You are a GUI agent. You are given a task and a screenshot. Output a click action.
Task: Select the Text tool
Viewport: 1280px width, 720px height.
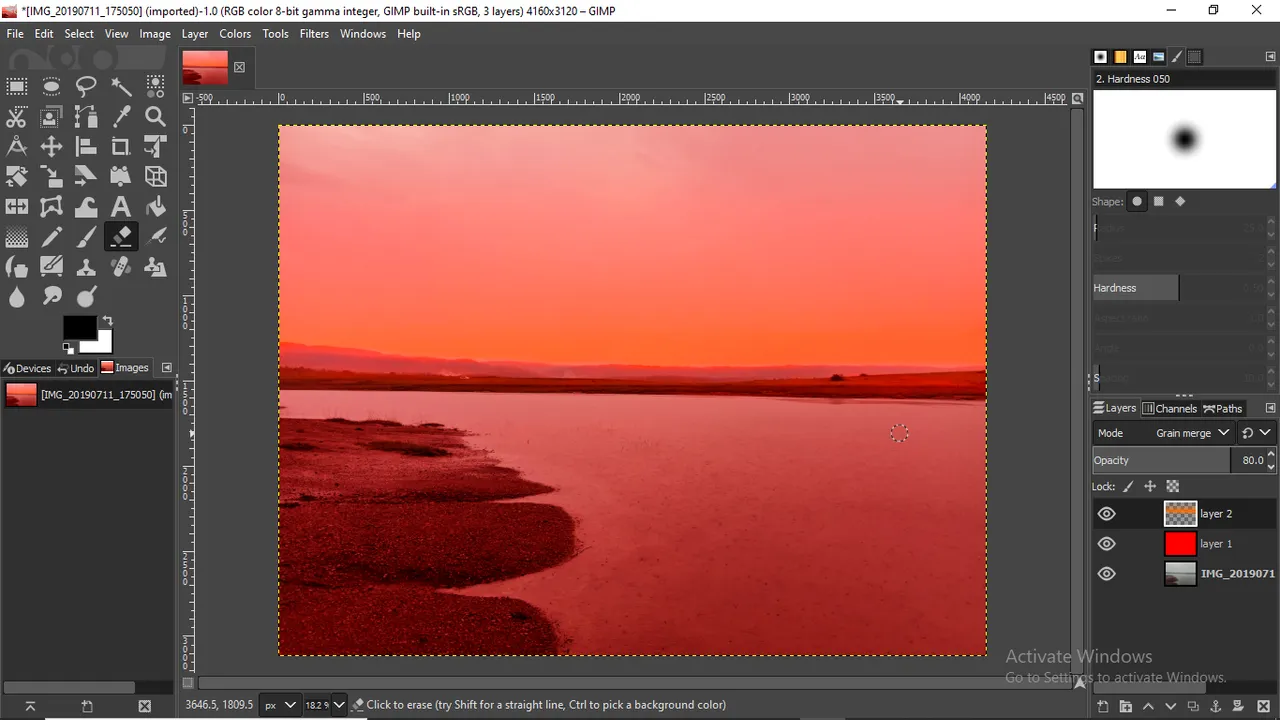121,207
